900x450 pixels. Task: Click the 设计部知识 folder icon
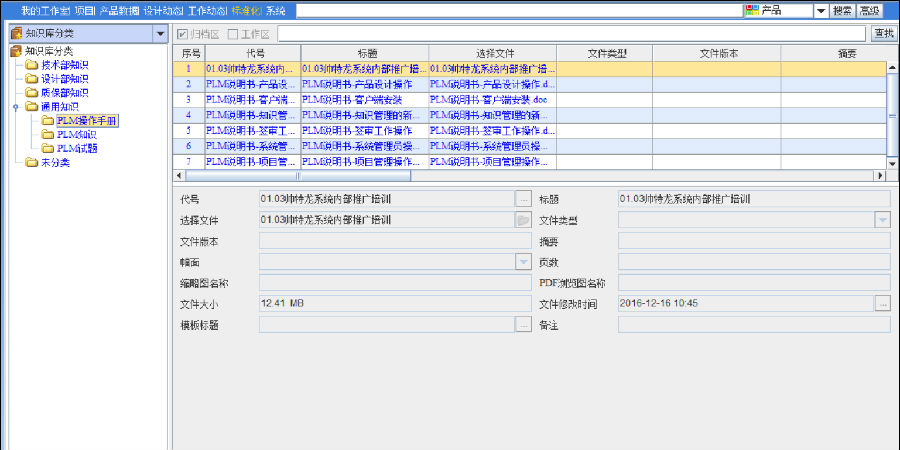point(32,79)
